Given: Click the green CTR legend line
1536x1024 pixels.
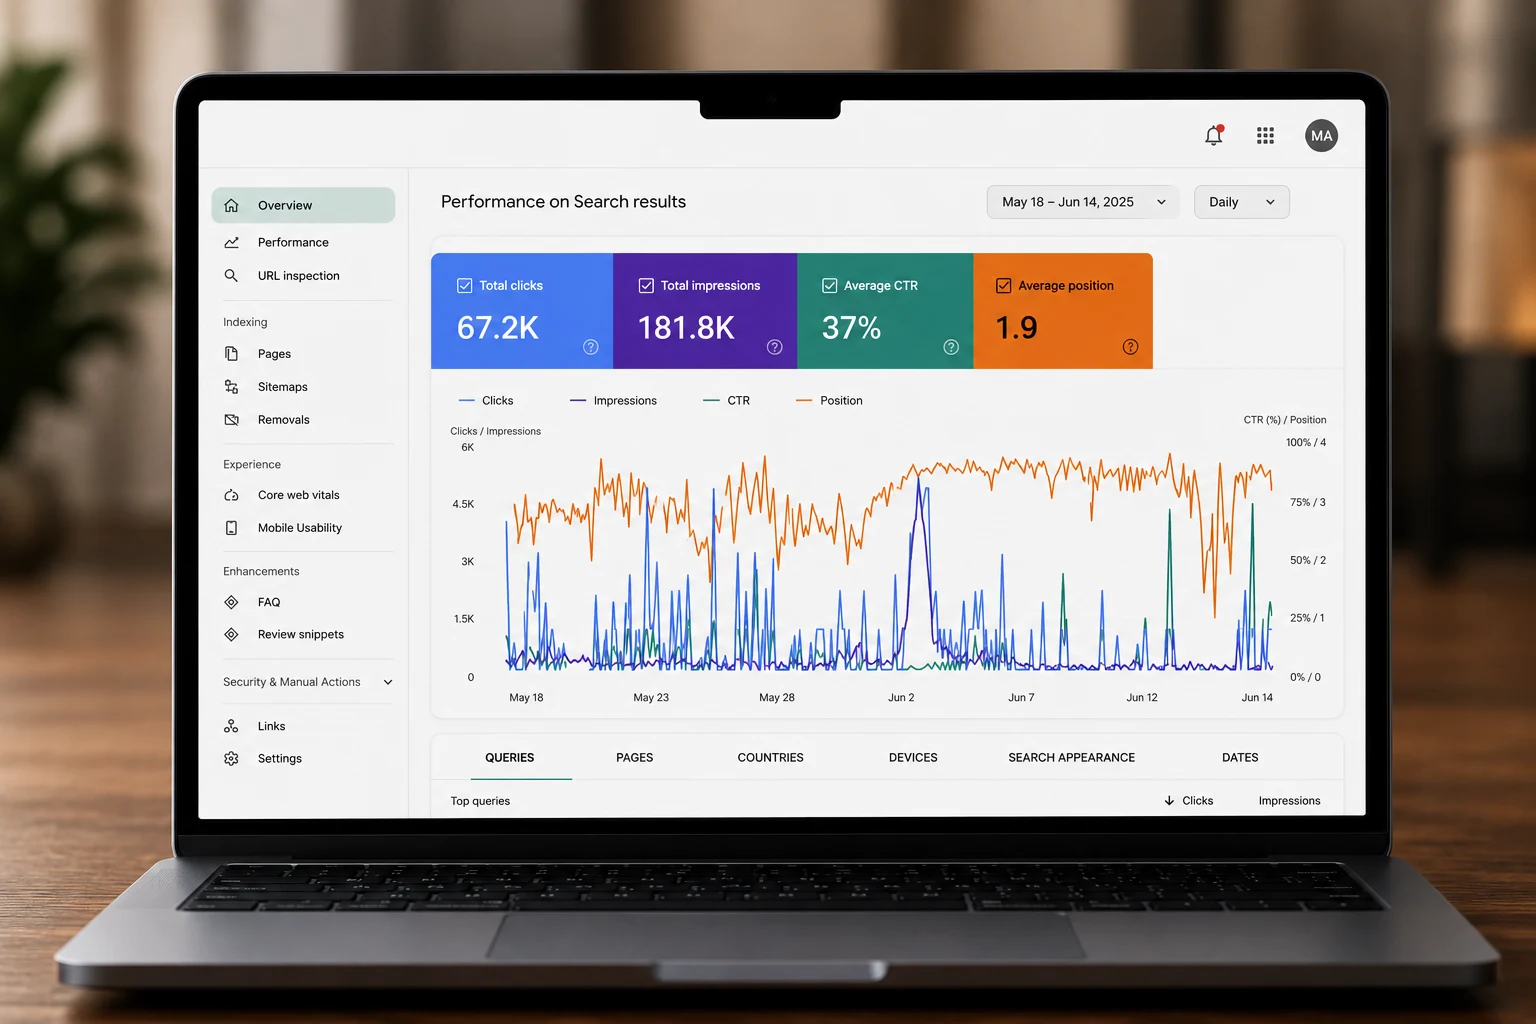Looking at the screenshot, I should point(711,400).
